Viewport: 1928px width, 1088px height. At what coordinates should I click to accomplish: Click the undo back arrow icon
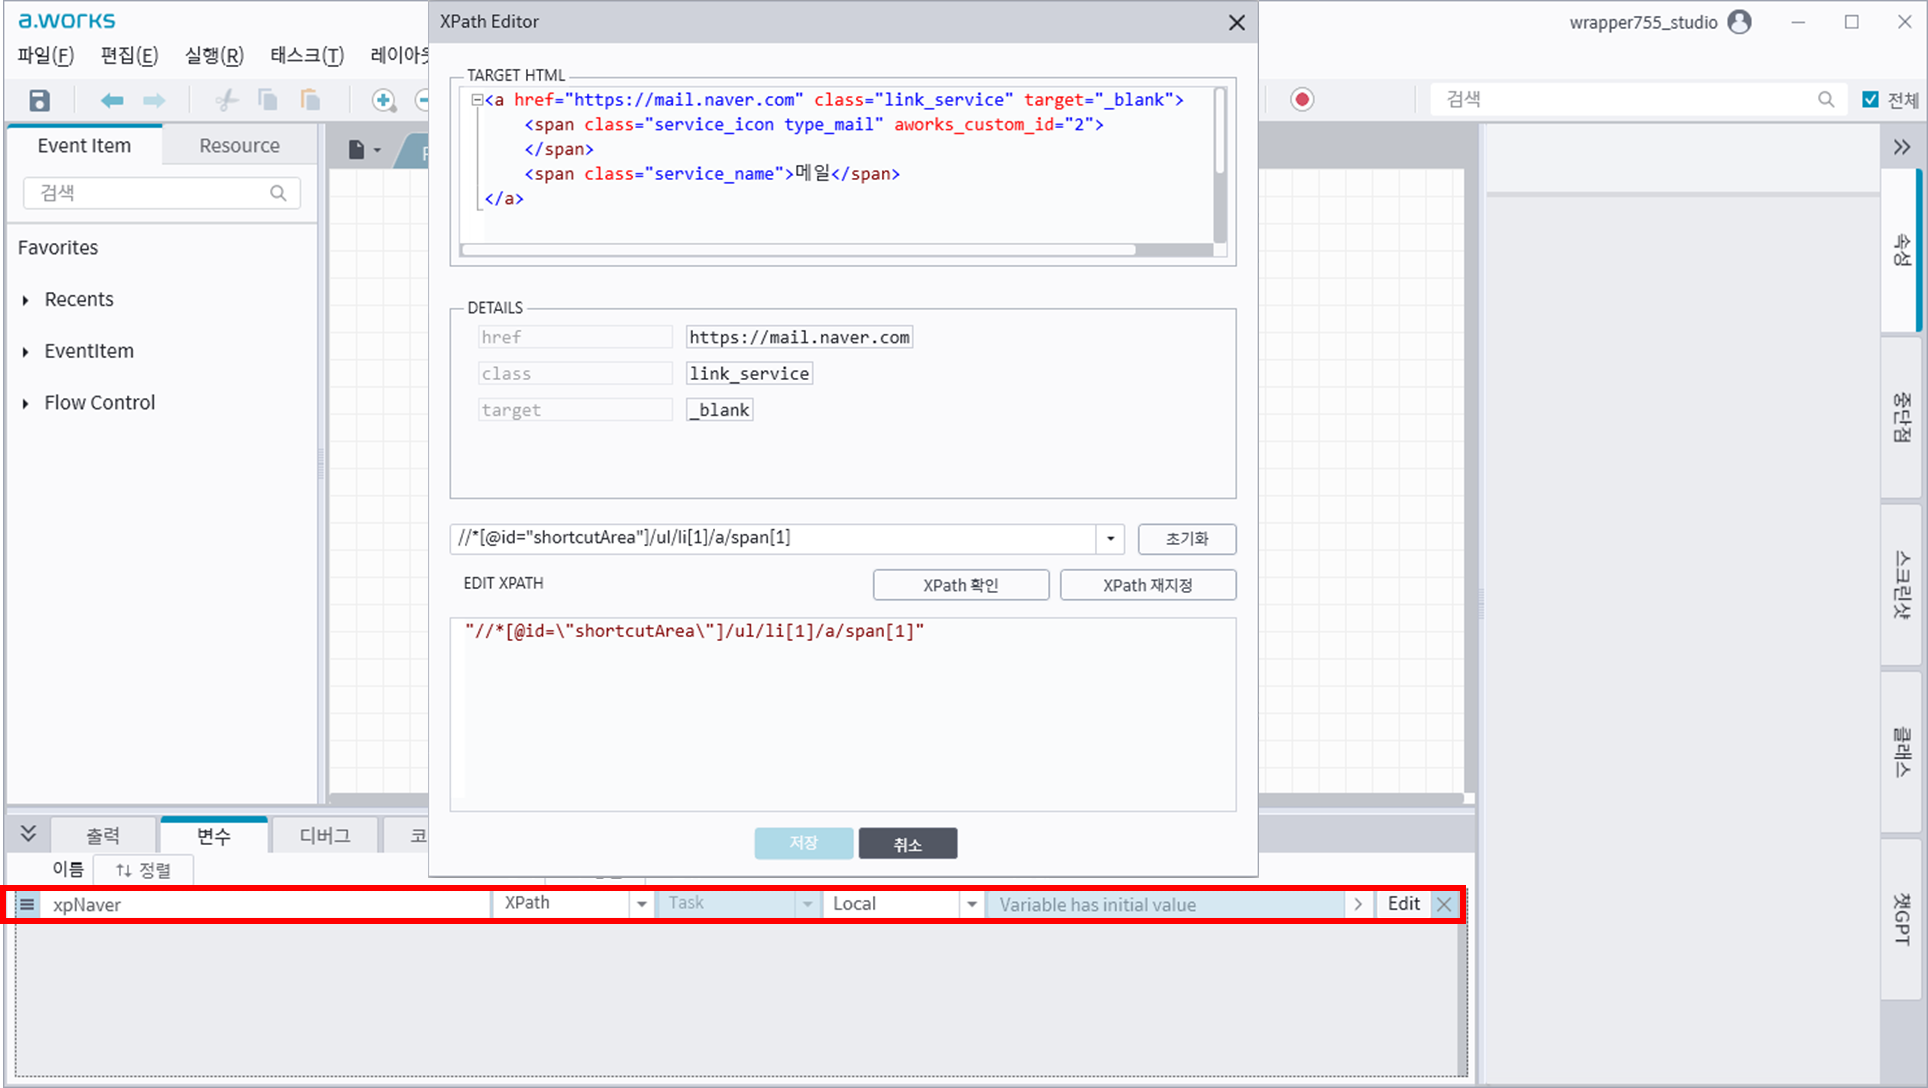(112, 100)
